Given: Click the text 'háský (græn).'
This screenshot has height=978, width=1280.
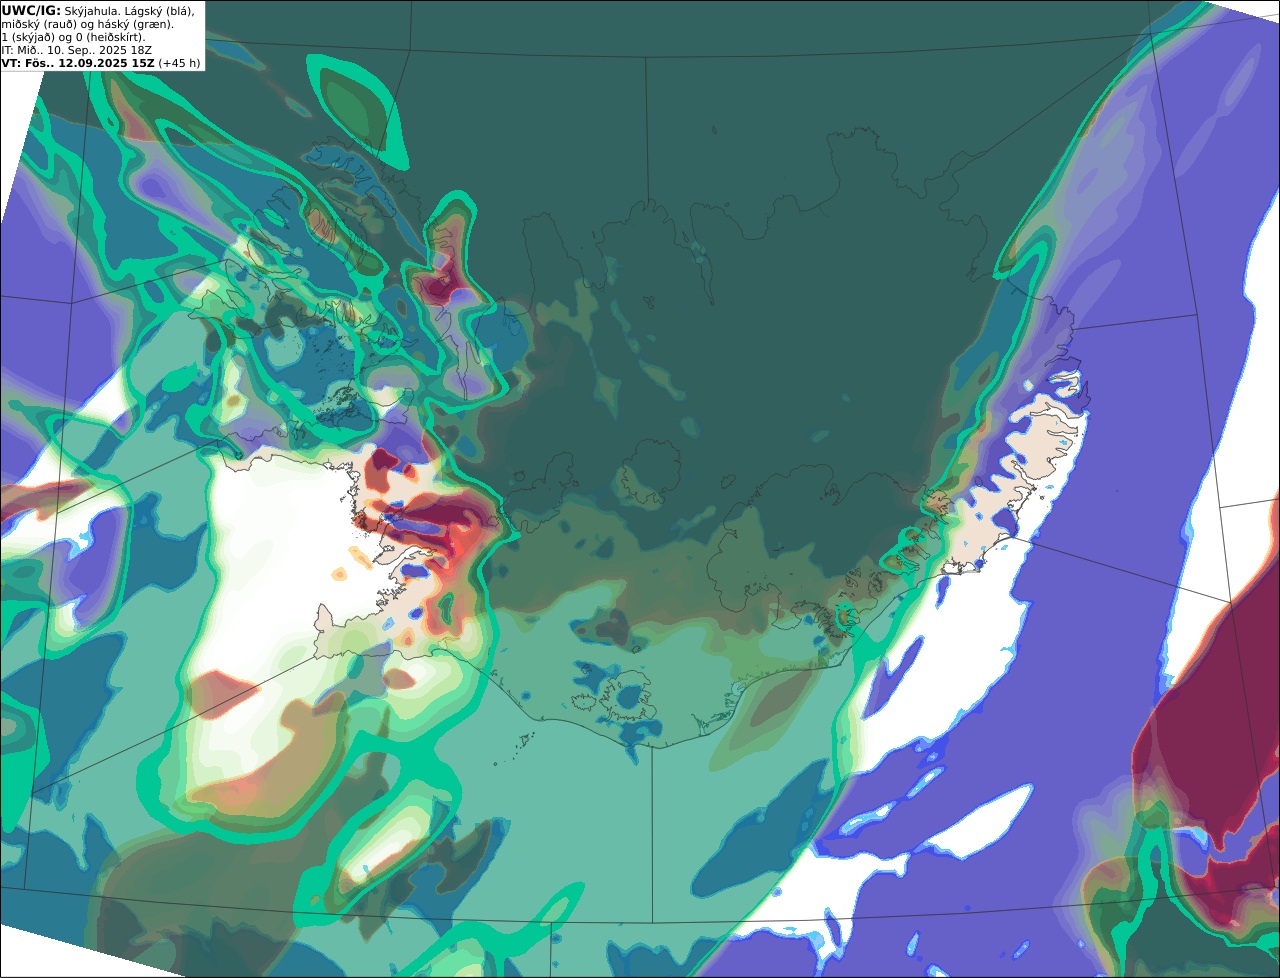Looking at the screenshot, I should point(134,24).
